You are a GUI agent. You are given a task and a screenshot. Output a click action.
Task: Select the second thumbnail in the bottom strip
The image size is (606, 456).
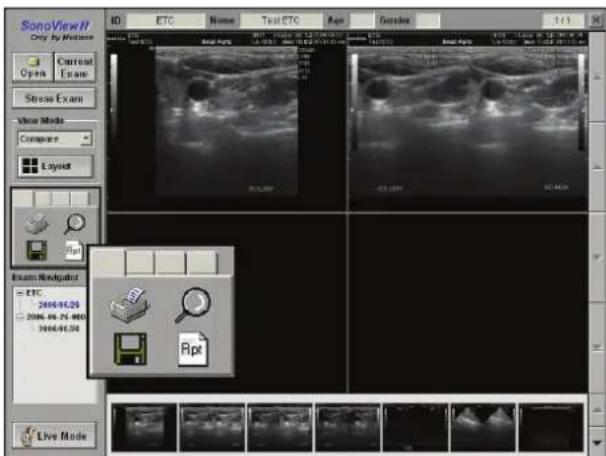coord(212,427)
